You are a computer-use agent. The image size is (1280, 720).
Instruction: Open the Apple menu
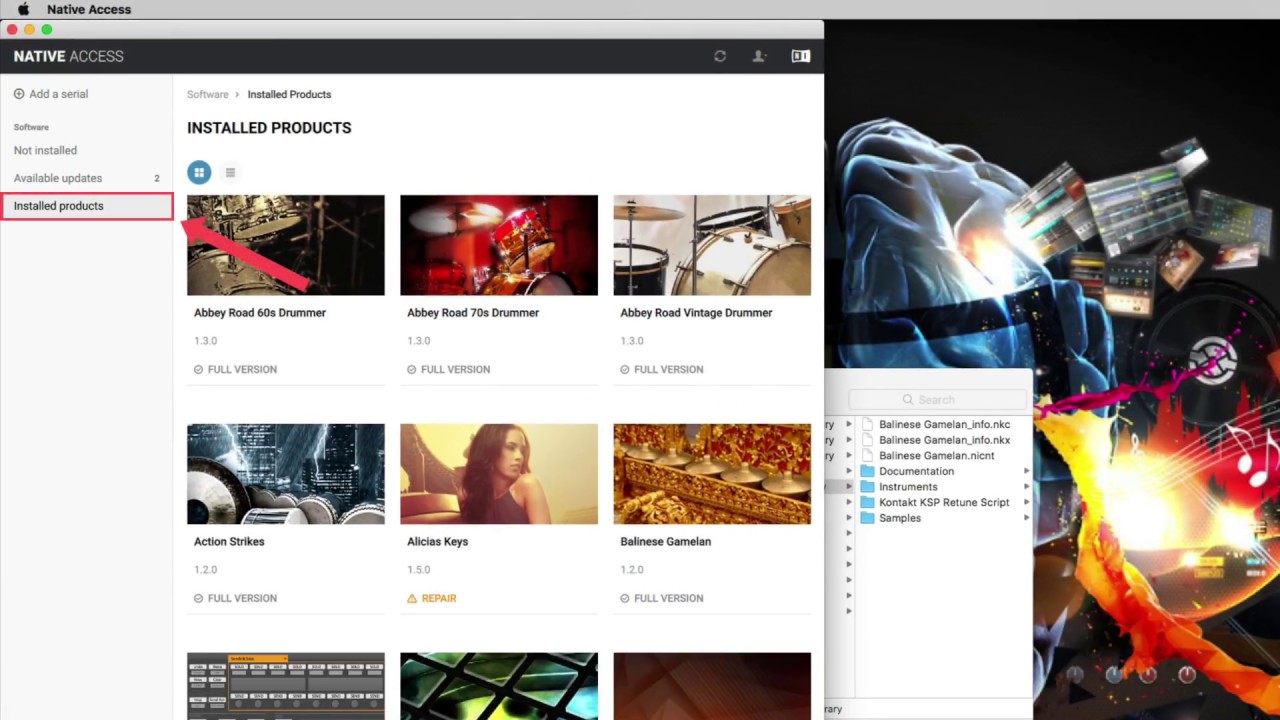coord(23,9)
